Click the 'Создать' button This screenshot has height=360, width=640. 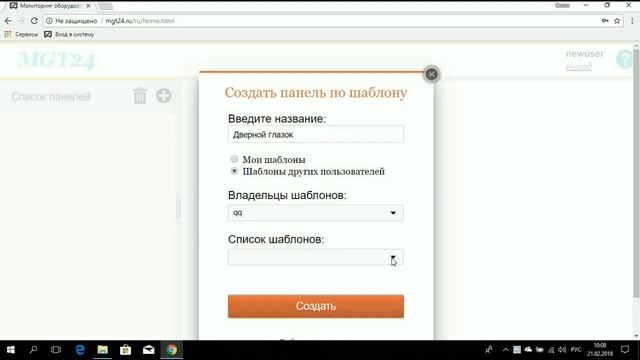316,306
